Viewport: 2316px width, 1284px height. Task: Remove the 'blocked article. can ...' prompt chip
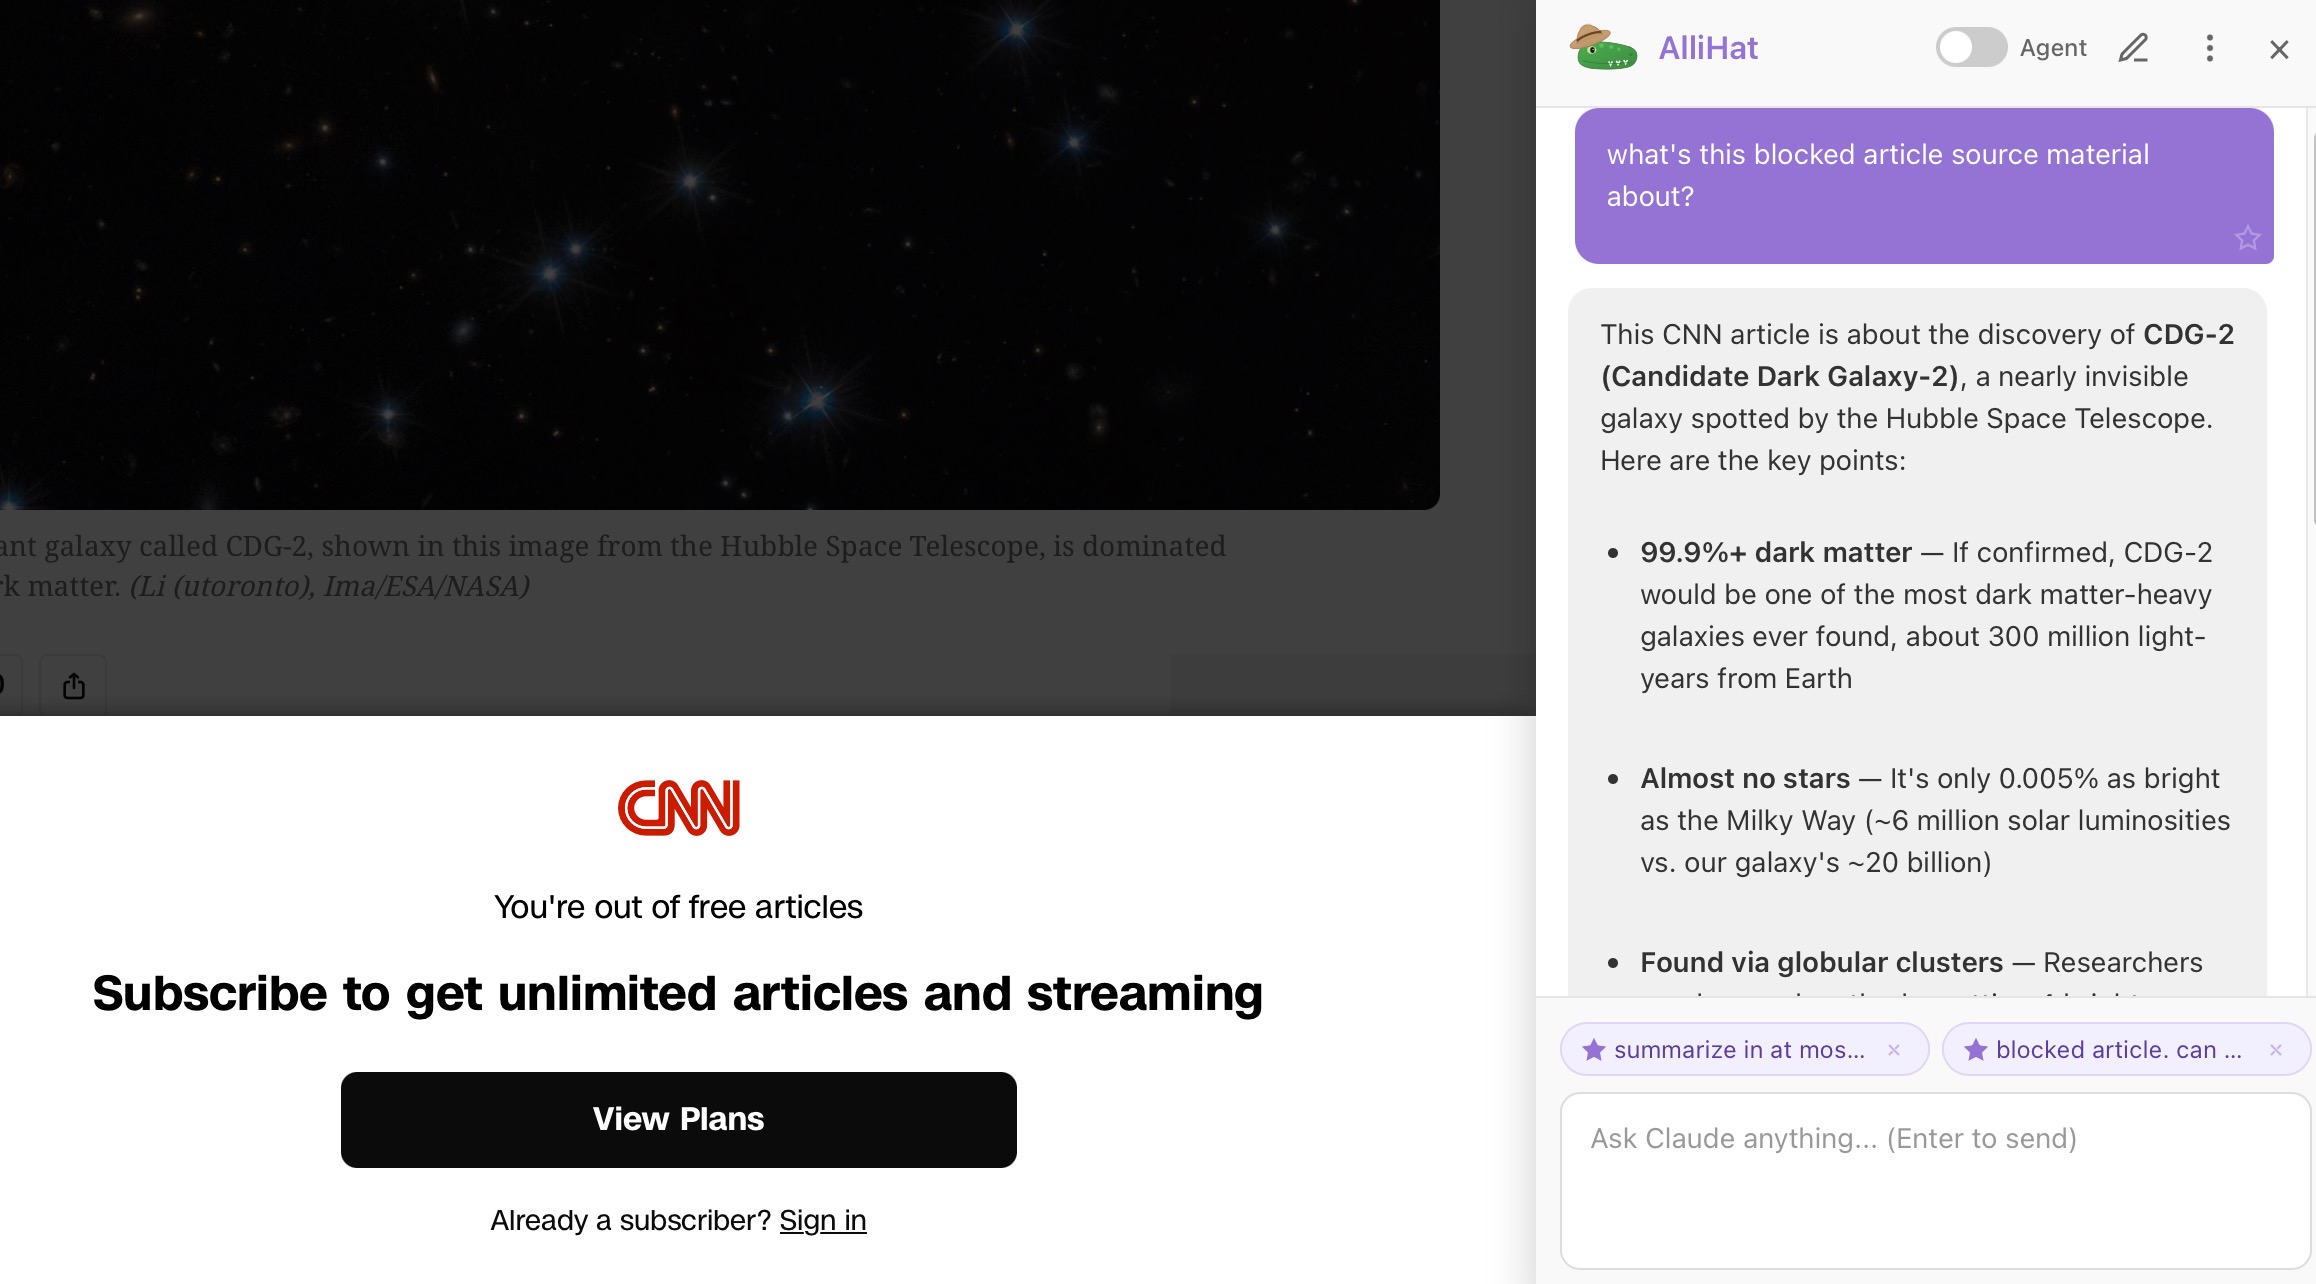coord(2275,1050)
